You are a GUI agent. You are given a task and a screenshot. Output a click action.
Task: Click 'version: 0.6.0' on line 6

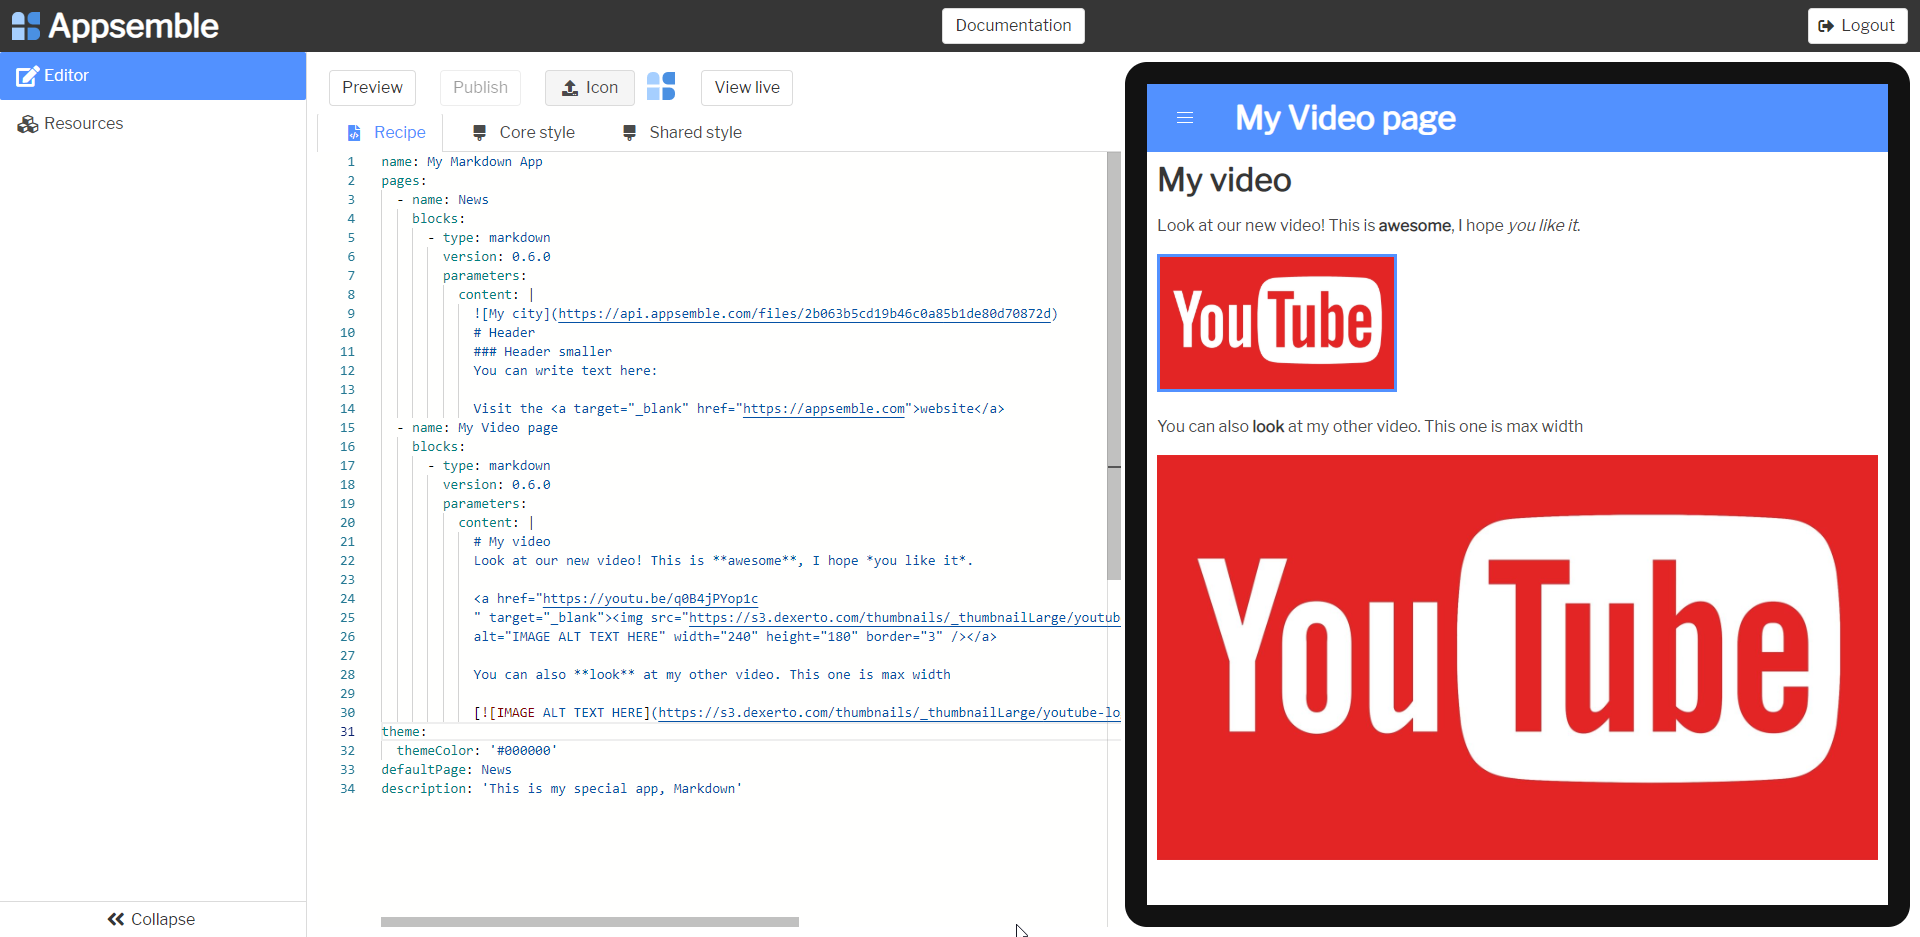(497, 257)
